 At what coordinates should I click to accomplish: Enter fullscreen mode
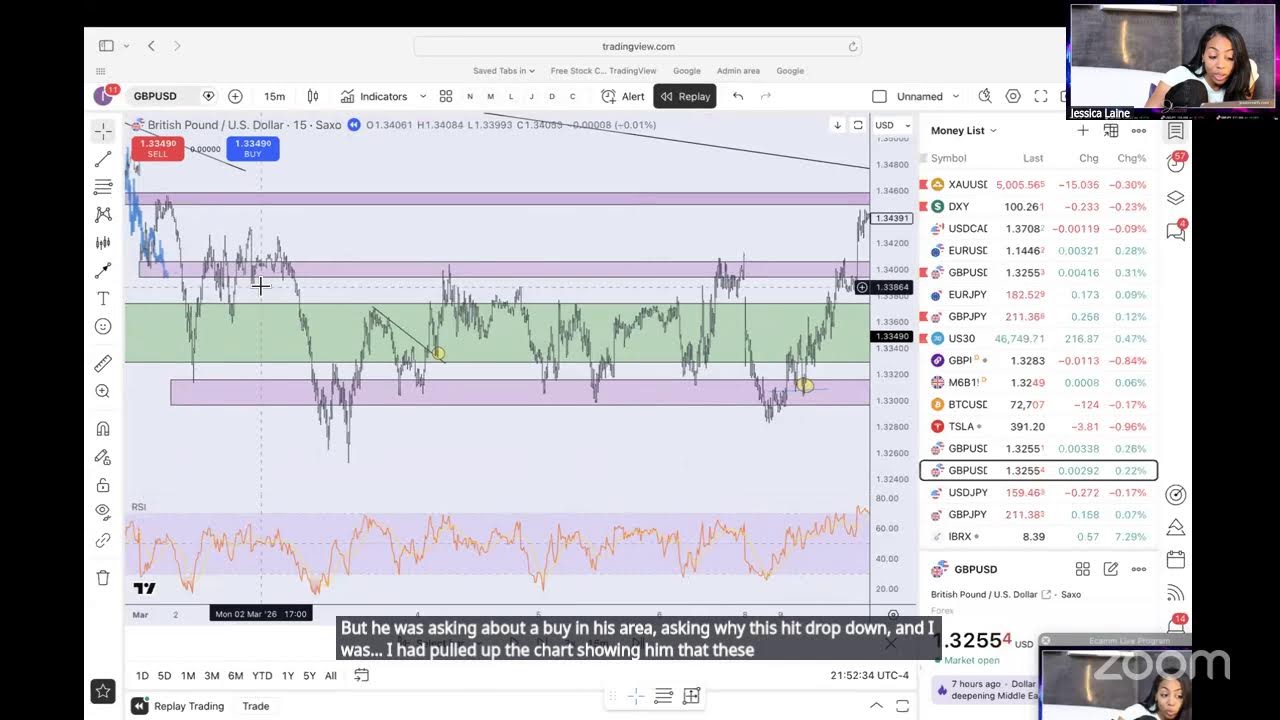[1041, 96]
